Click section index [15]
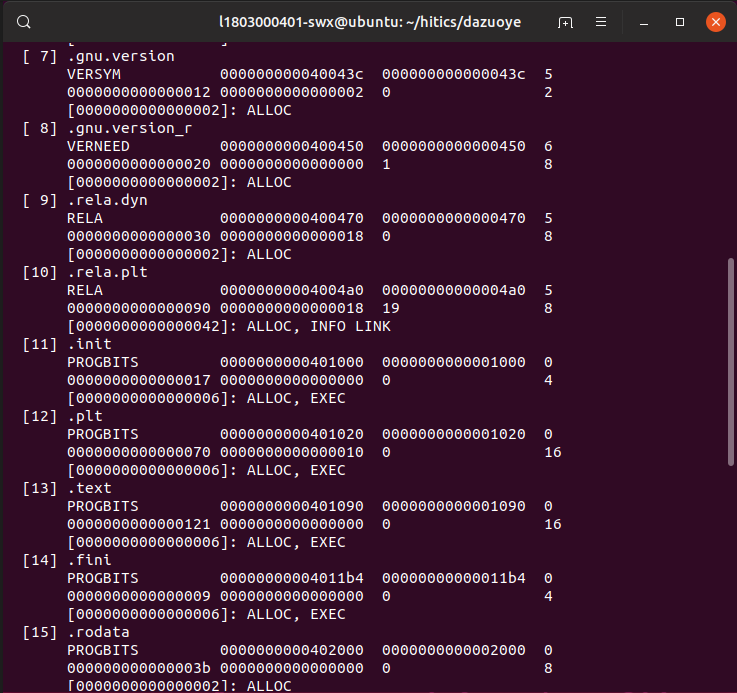737x693 pixels. 40,632
